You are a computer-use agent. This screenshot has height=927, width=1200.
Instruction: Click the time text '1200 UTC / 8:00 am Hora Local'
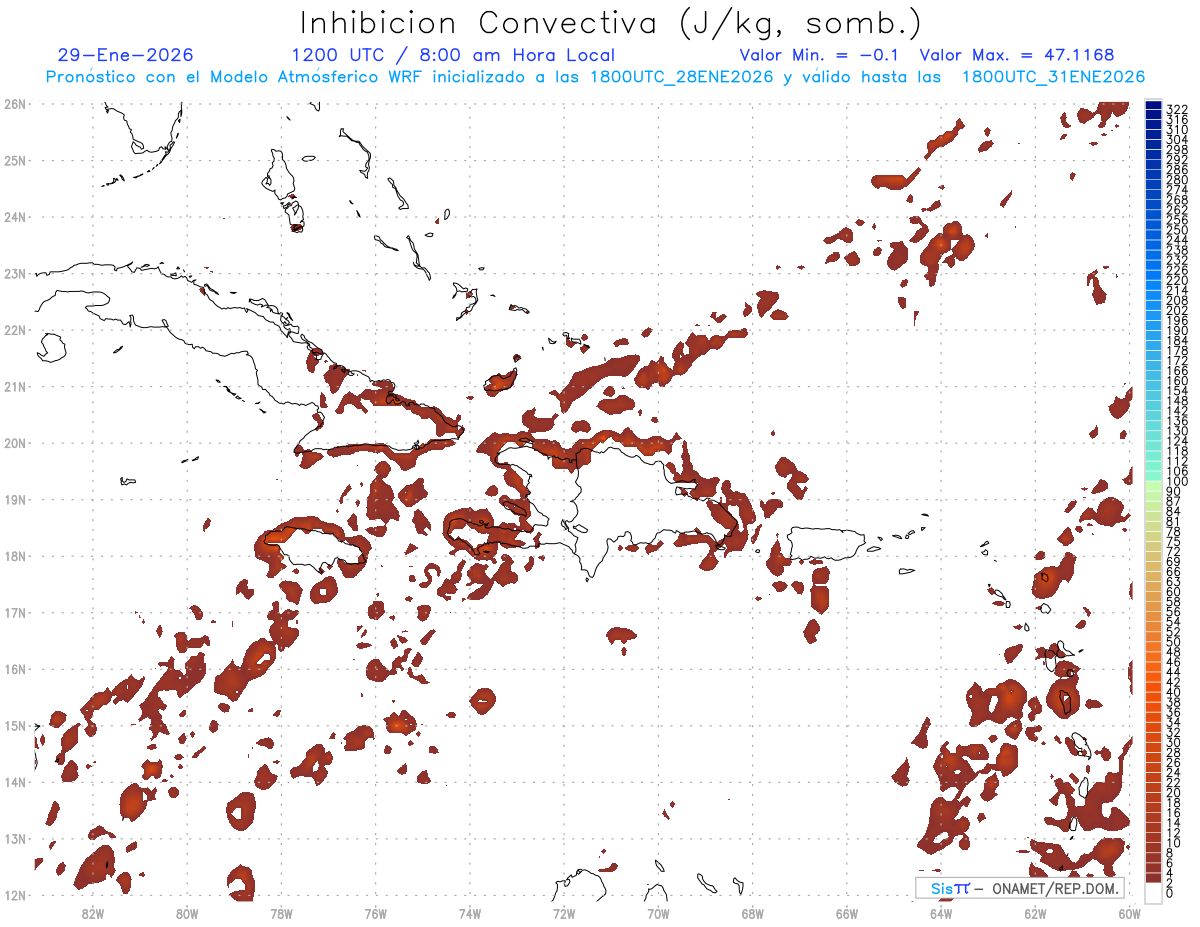453,55
